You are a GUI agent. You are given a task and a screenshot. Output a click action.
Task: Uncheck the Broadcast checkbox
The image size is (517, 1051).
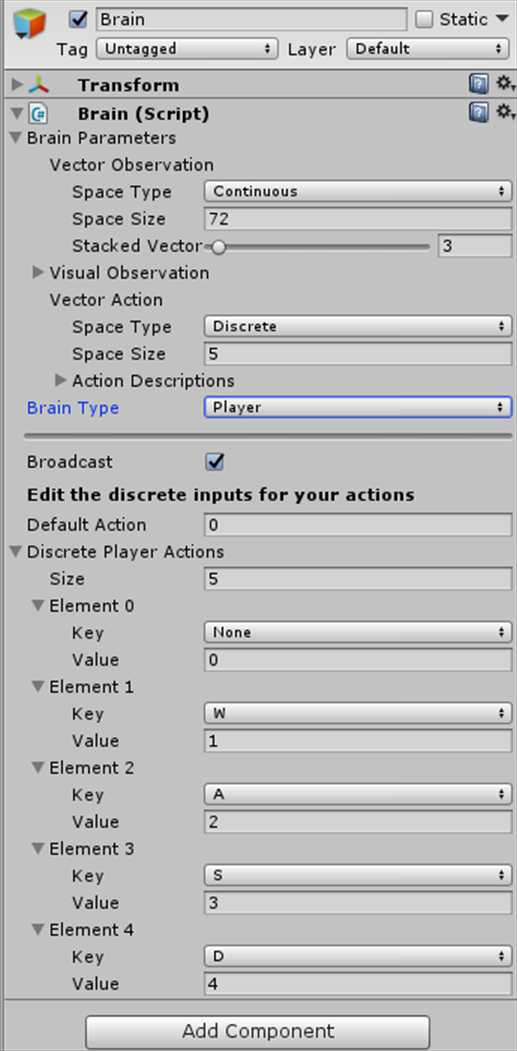click(x=215, y=462)
